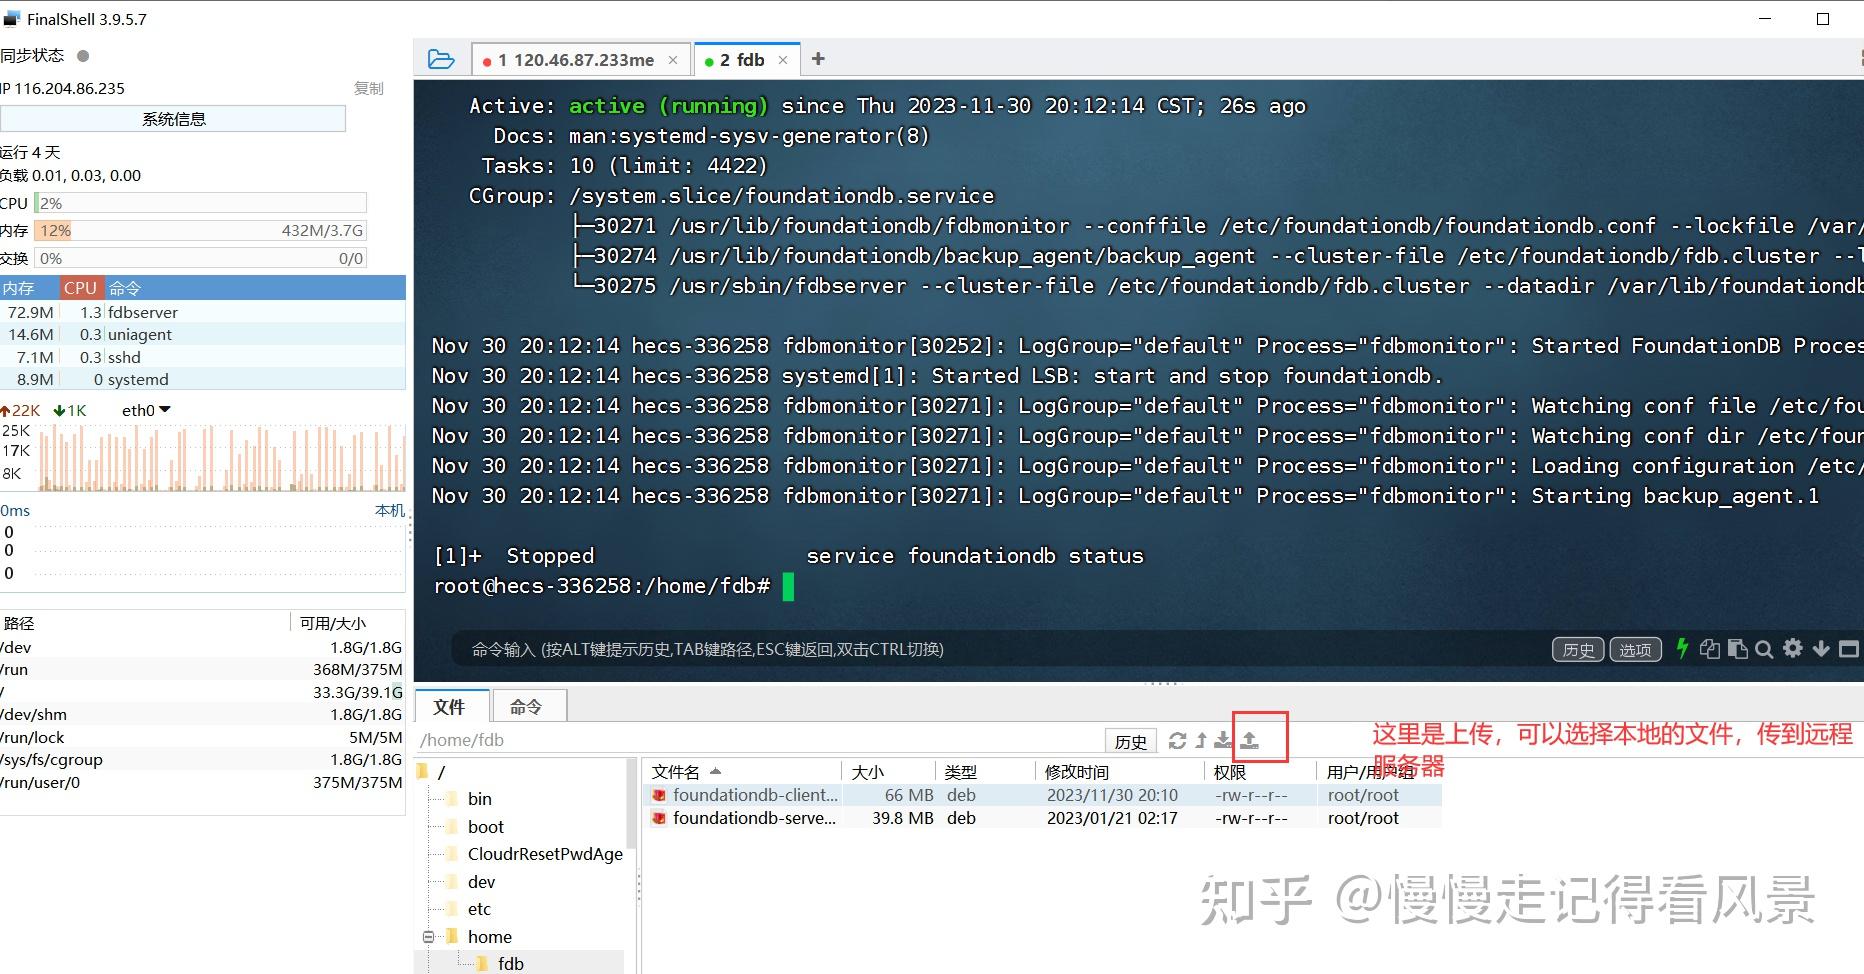Click the paste icon in terminal toolbar
This screenshot has width=1864, height=974.
(1737, 649)
